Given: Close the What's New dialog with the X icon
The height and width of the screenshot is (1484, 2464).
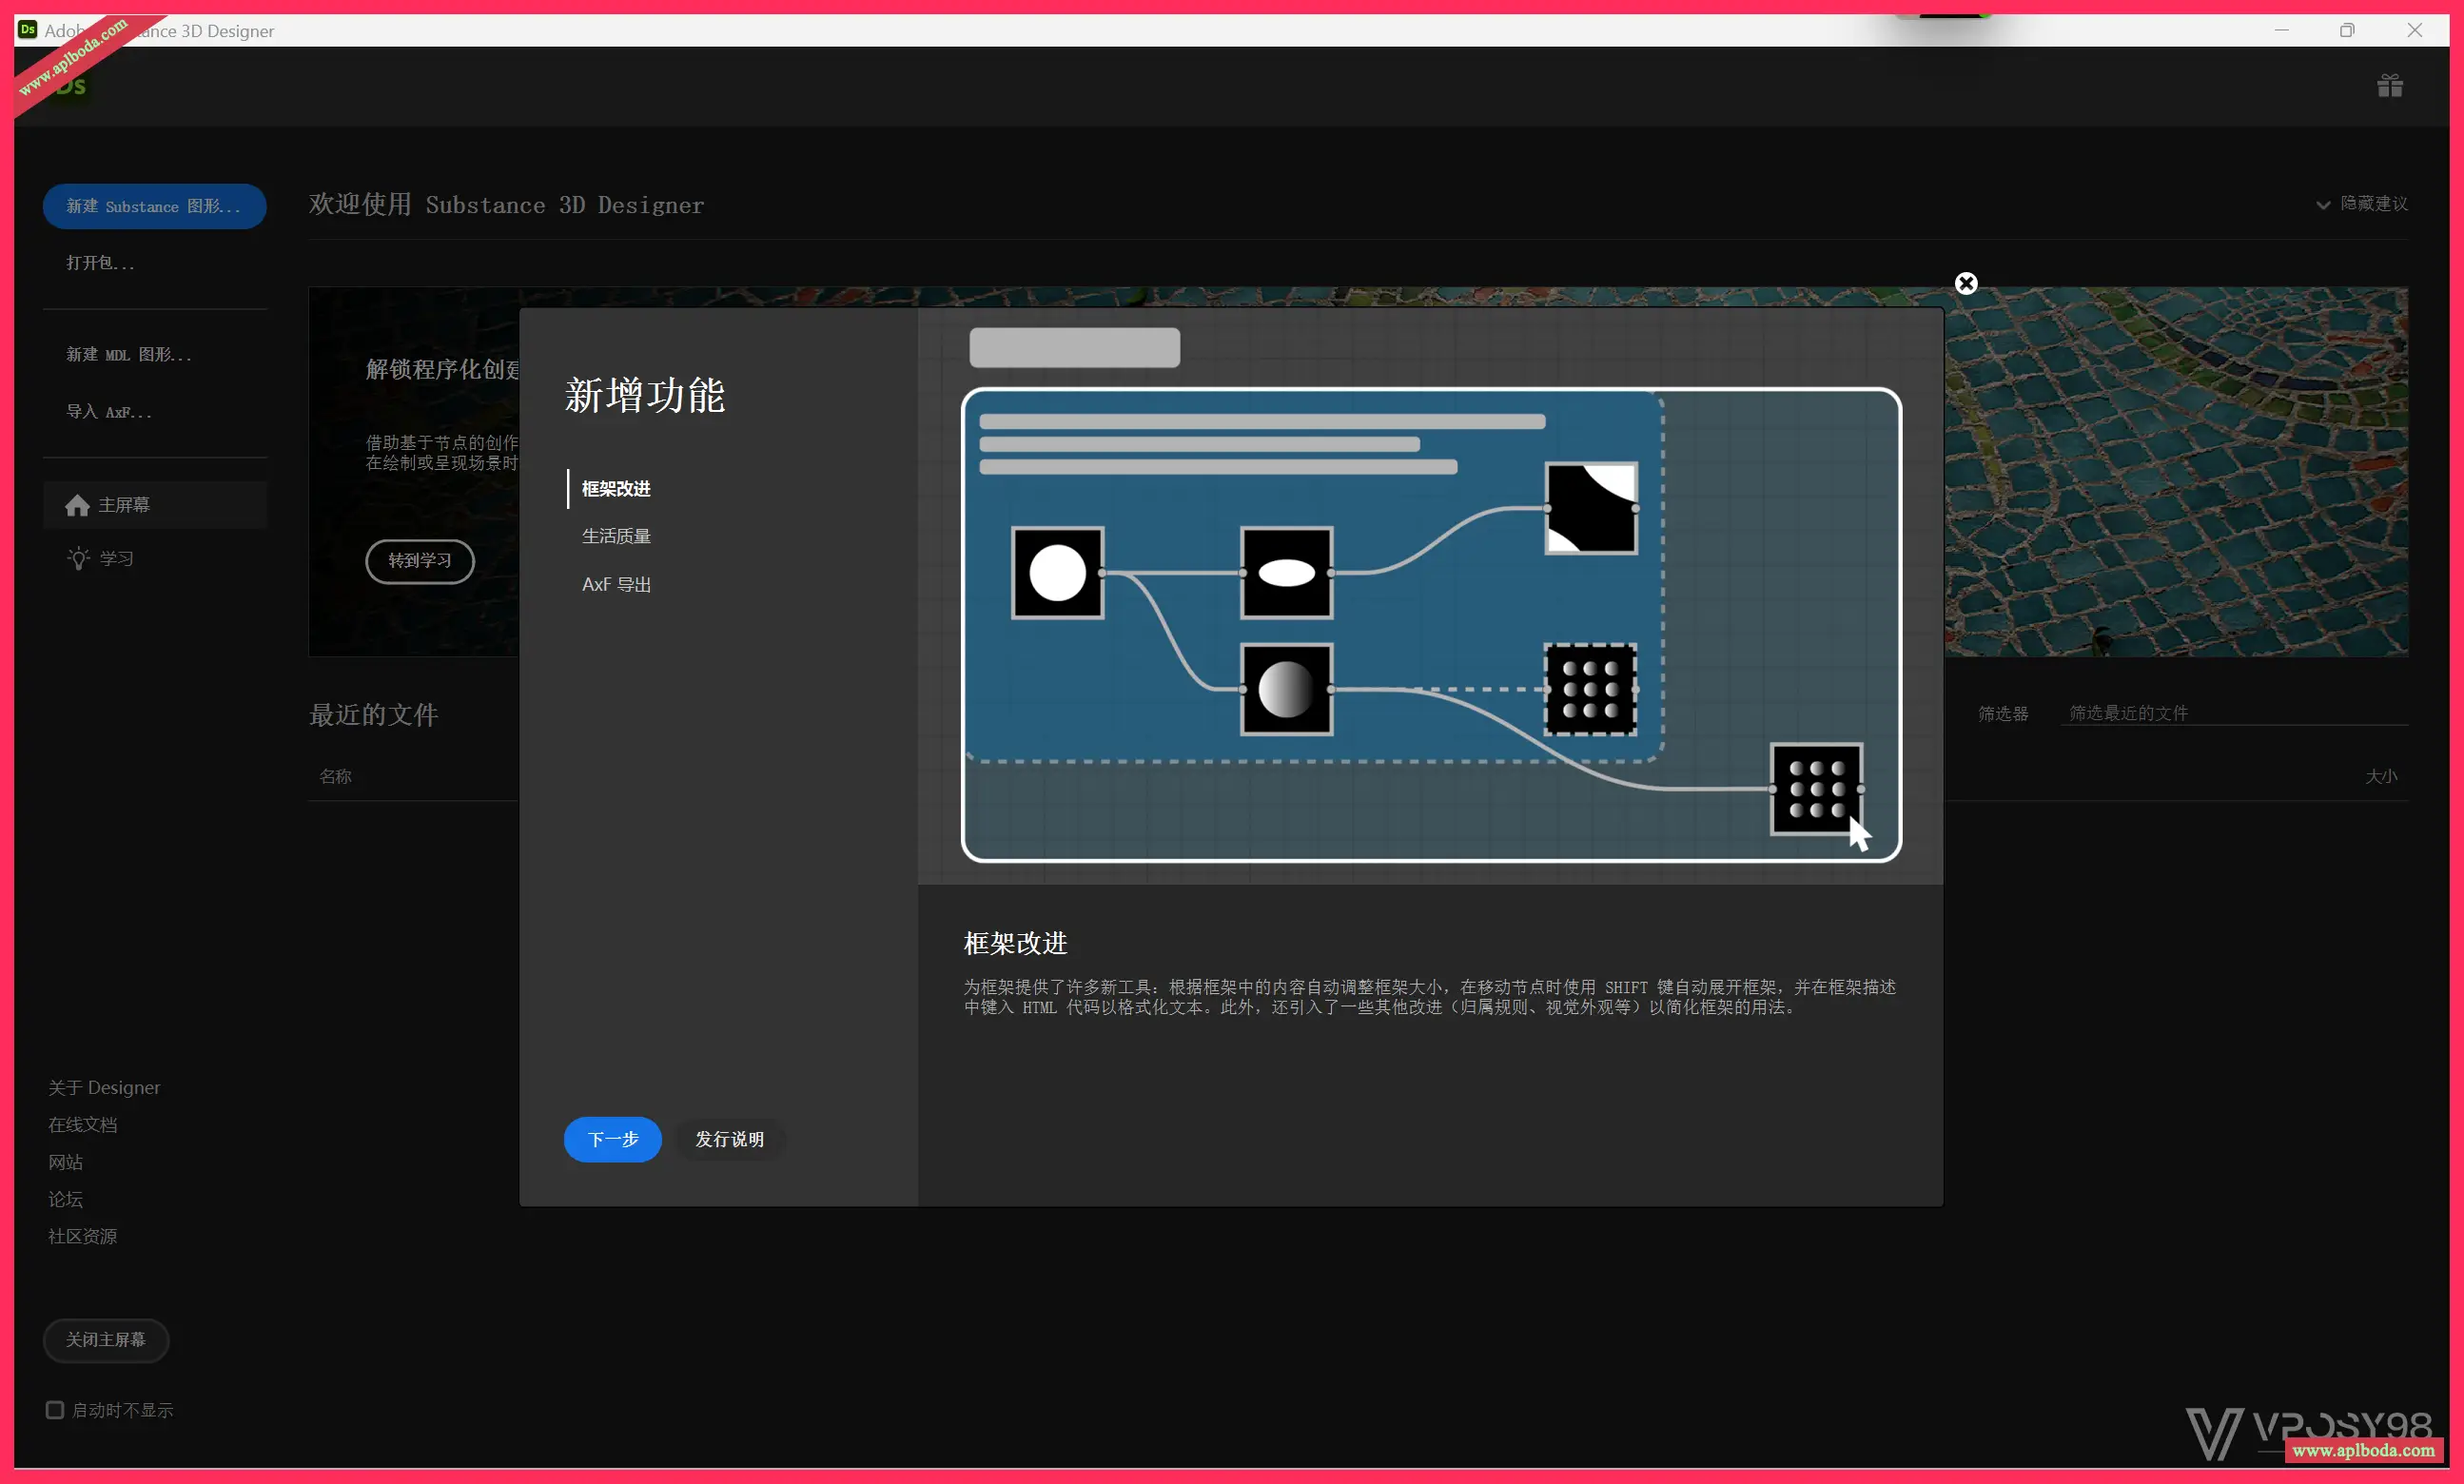Looking at the screenshot, I should coord(1965,284).
